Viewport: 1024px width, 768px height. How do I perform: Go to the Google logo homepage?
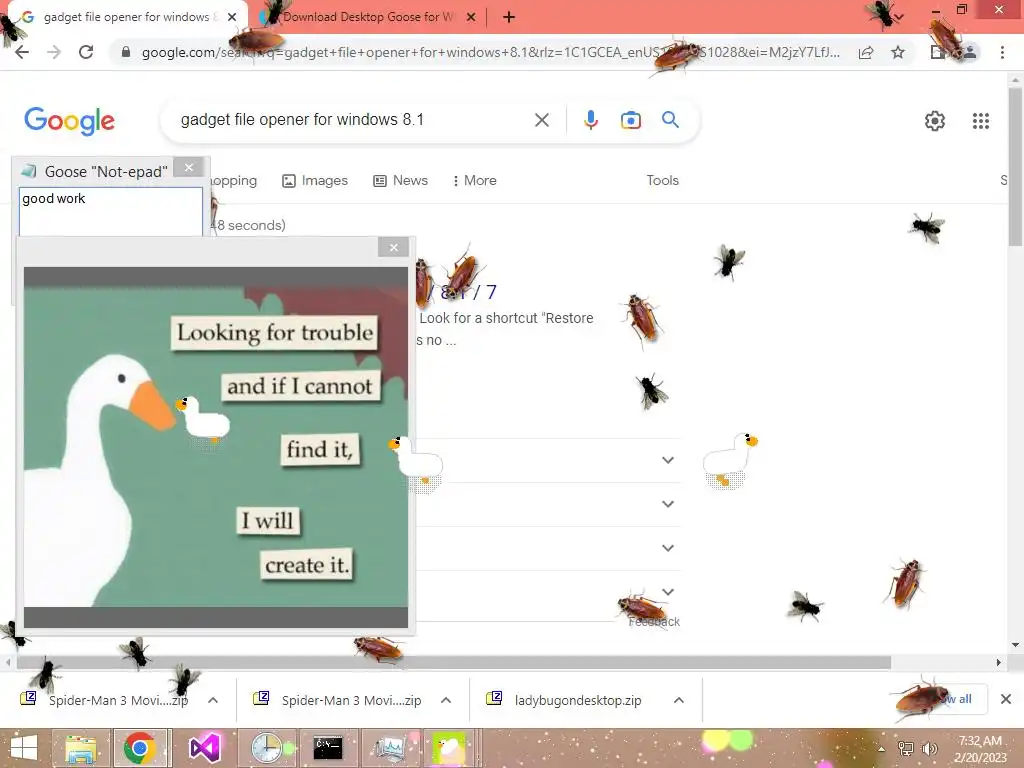[x=69, y=121]
